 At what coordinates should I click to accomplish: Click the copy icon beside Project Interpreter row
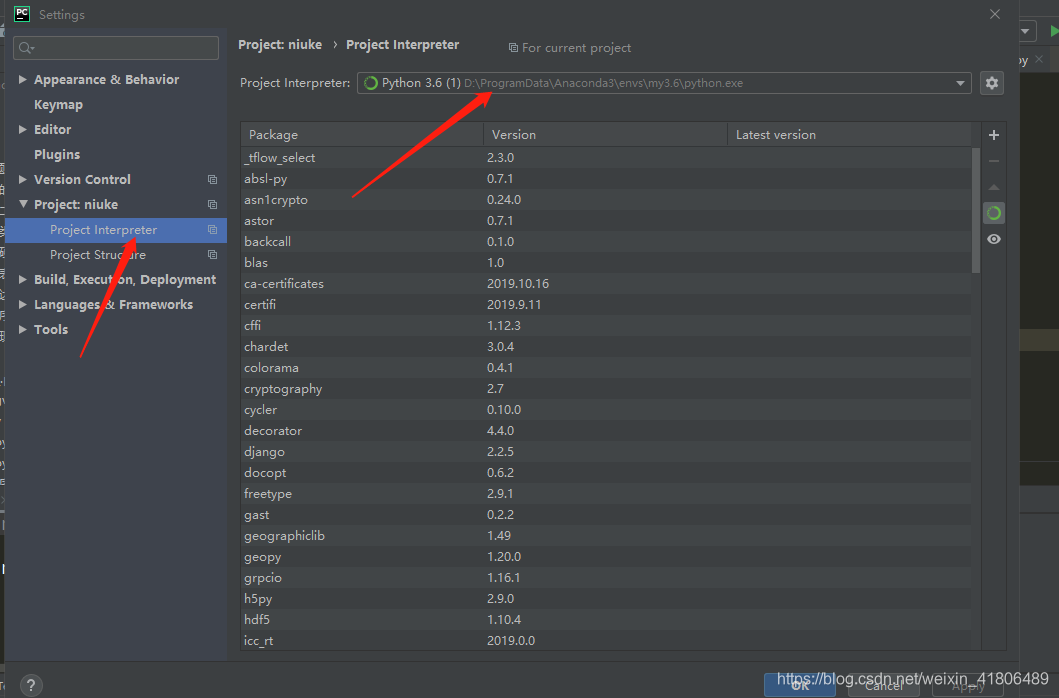(212, 230)
